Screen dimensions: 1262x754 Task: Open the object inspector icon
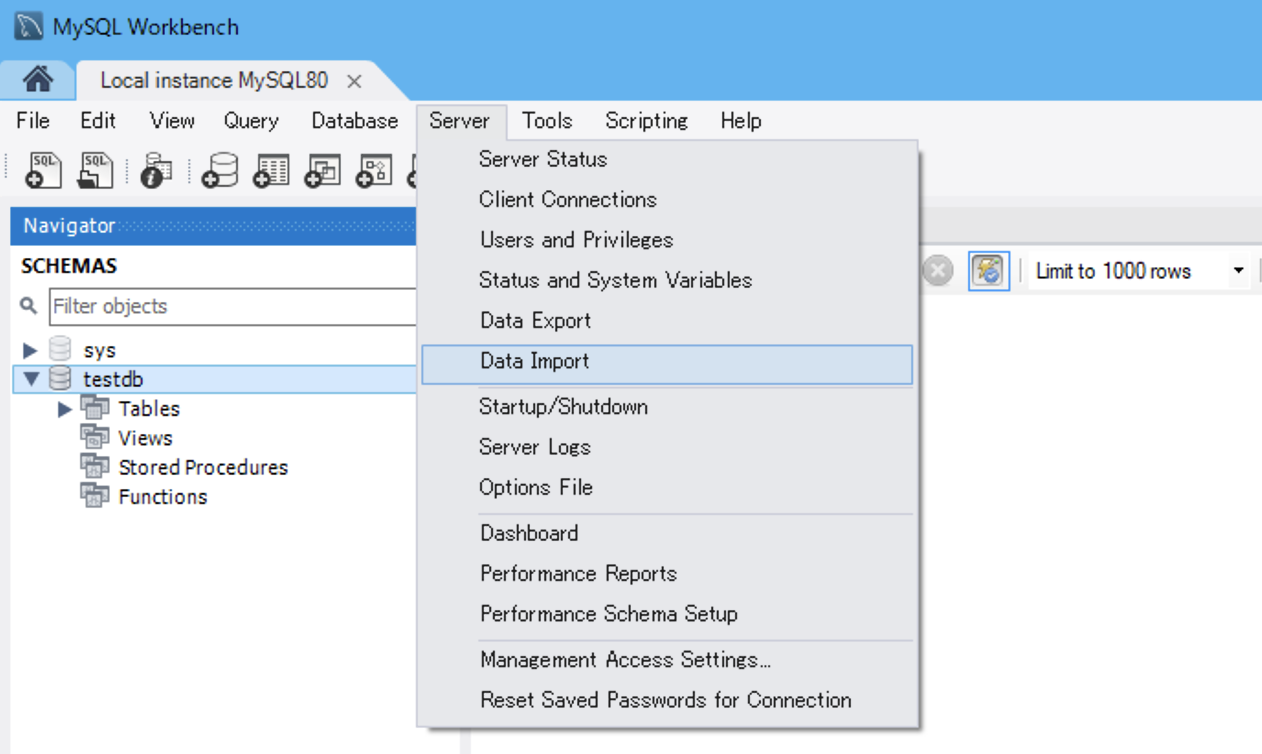point(155,171)
